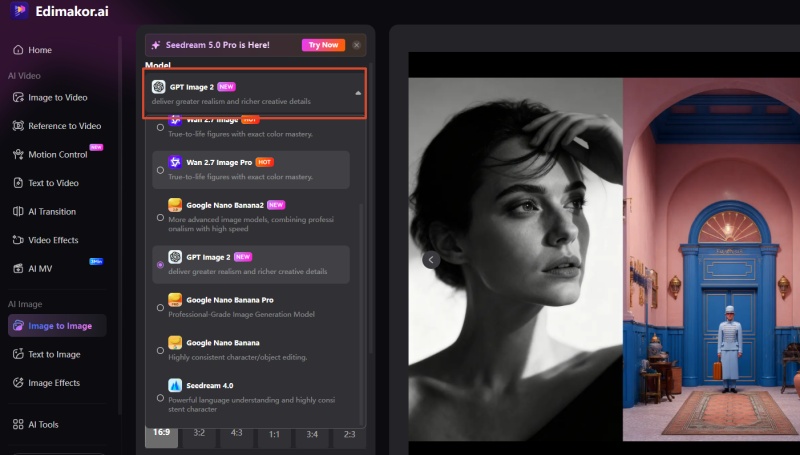The width and height of the screenshot is (800, 455).
Task: Click the previous image arrow on preview
Action: pos(431,260)
